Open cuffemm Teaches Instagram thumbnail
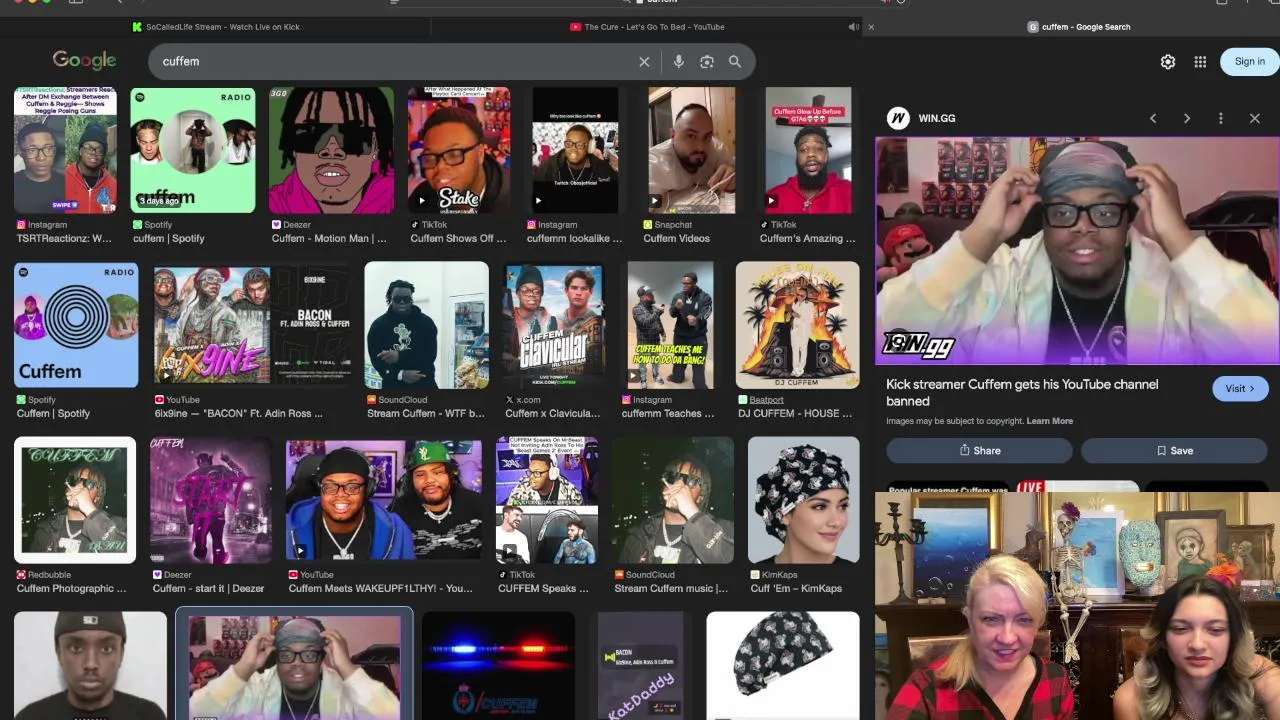The width and height of the screenshot is (1280, 720). [x=670, y=325]
